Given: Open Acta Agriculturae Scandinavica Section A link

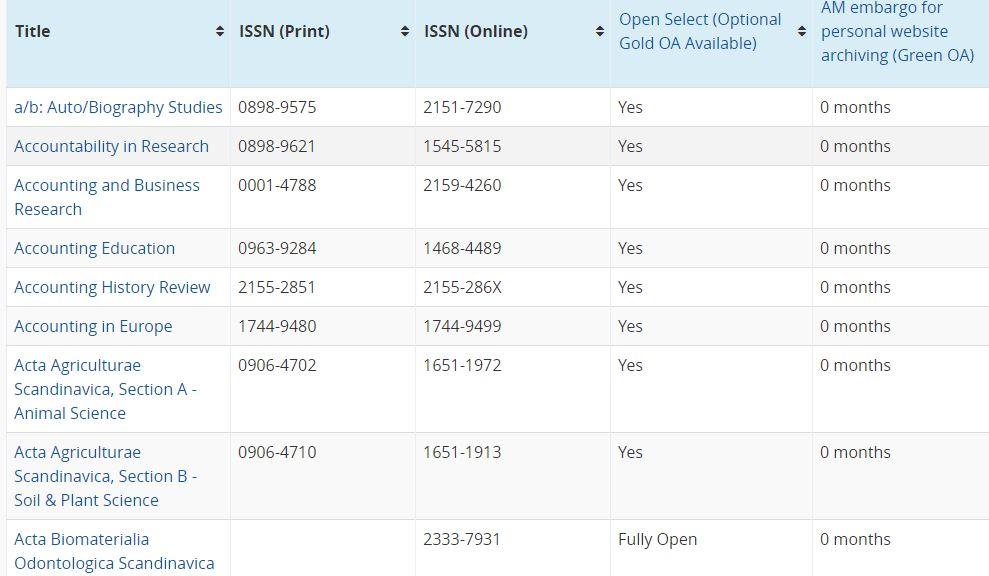Looking at the screenshot, I should pyautogui.click(x=105, y=389).
